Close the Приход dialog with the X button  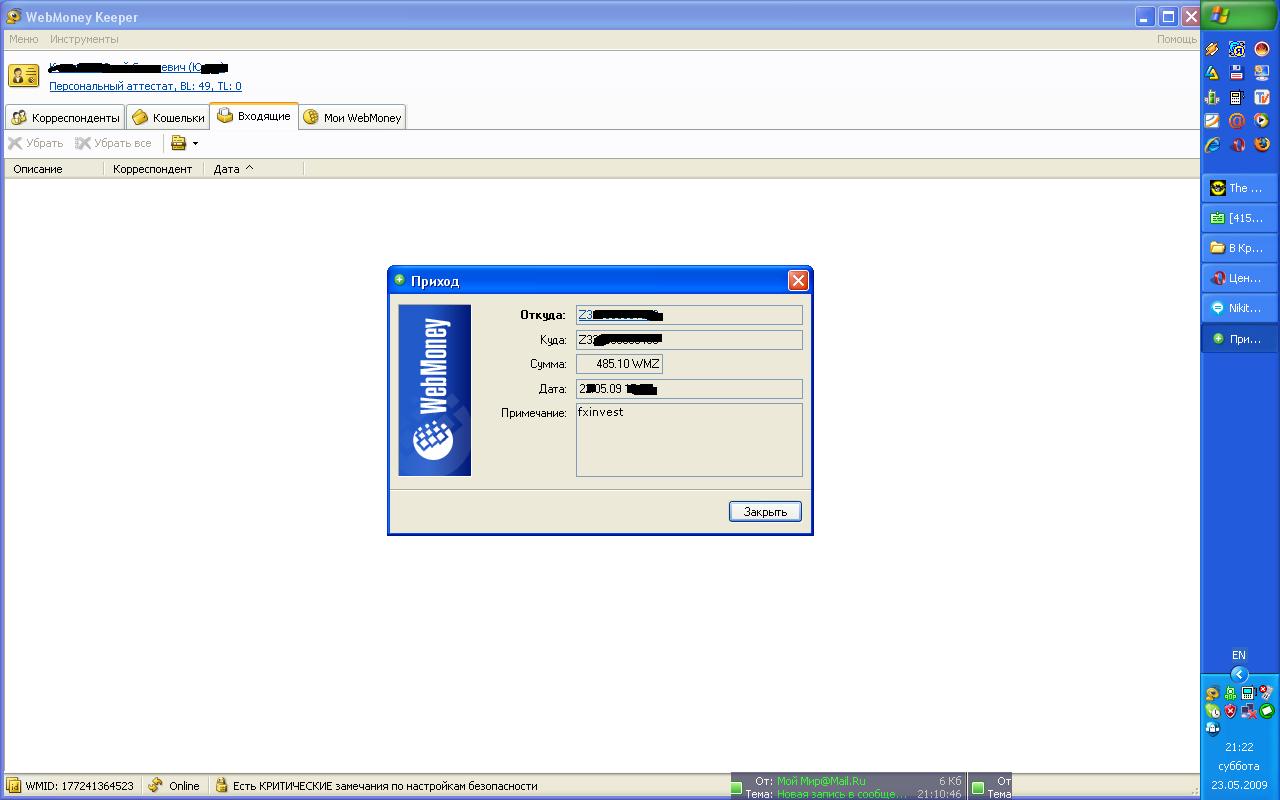[798, 281]
